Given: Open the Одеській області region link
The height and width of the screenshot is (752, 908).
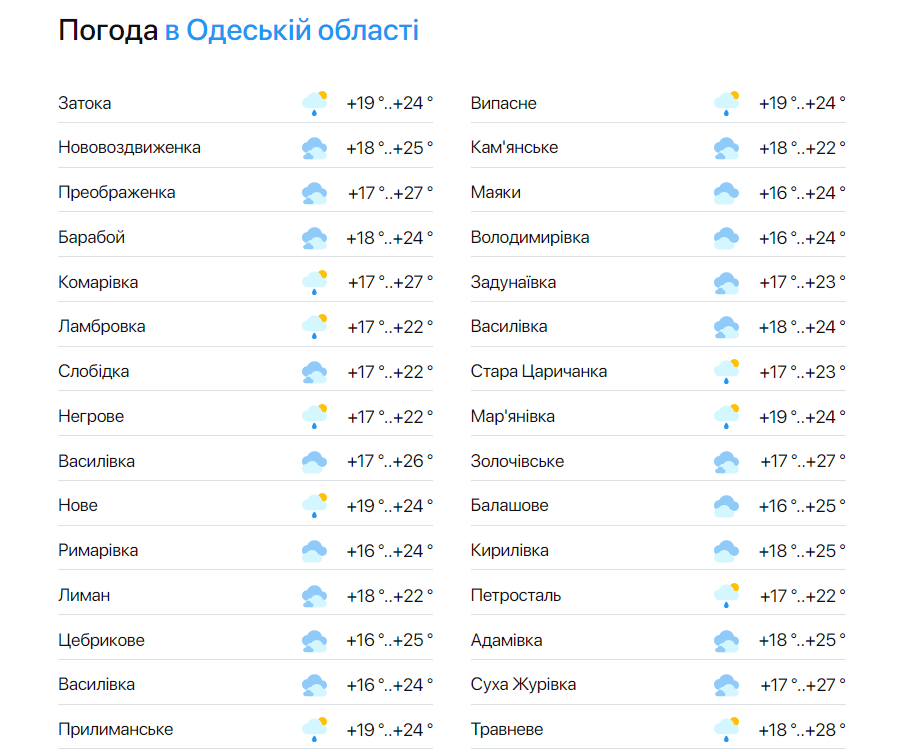Looking at the screenshot, I should pos(290,31).
